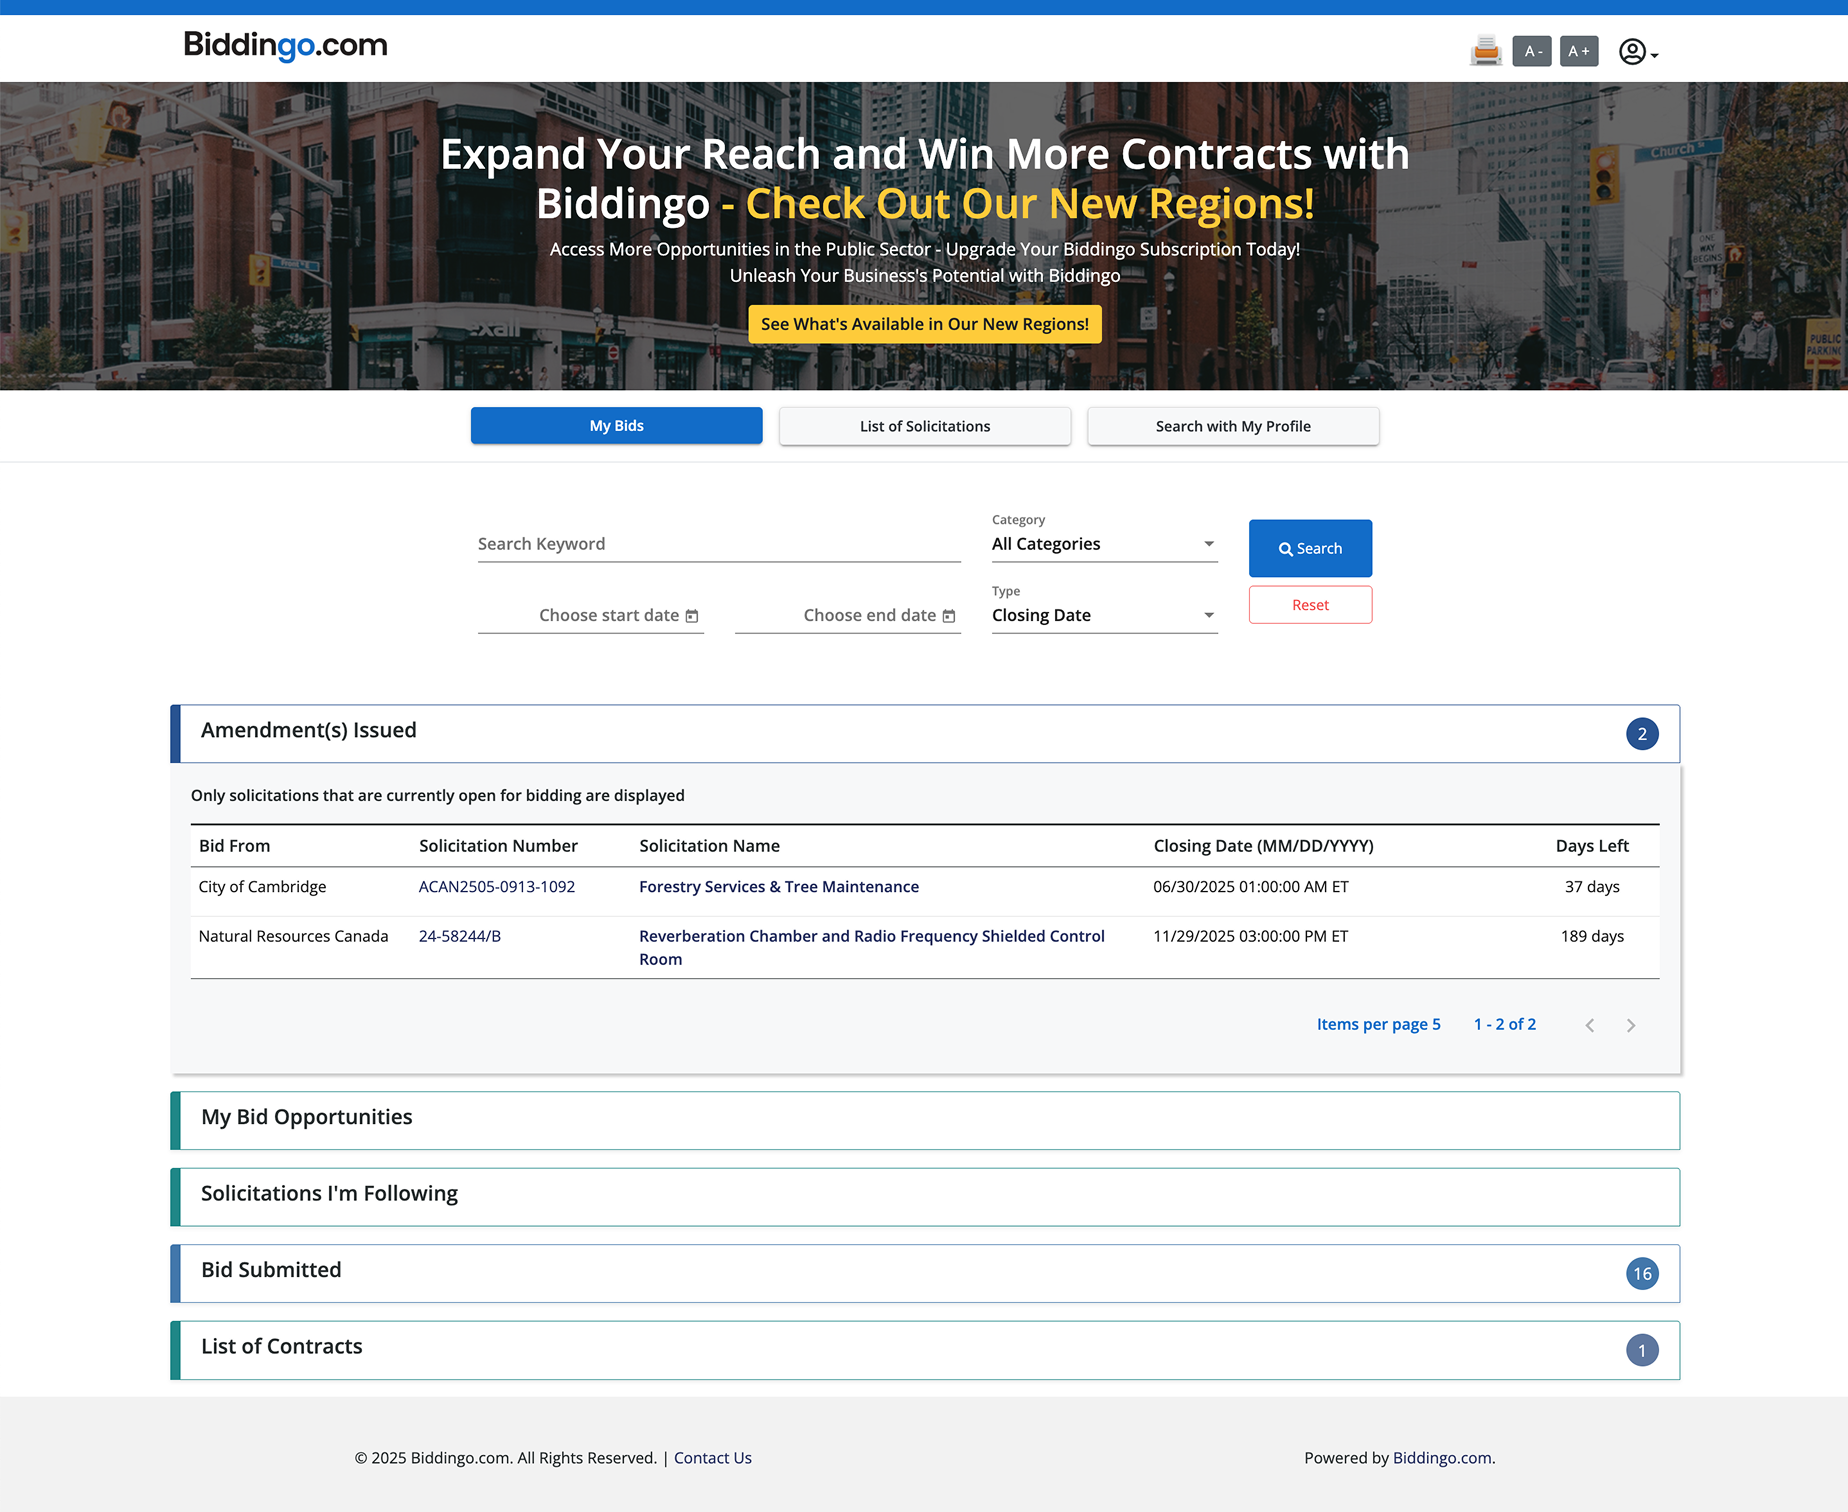Click the Bid Submitted count badge 16
1848x1512 pixels.
click(x=1642, y=1274)
